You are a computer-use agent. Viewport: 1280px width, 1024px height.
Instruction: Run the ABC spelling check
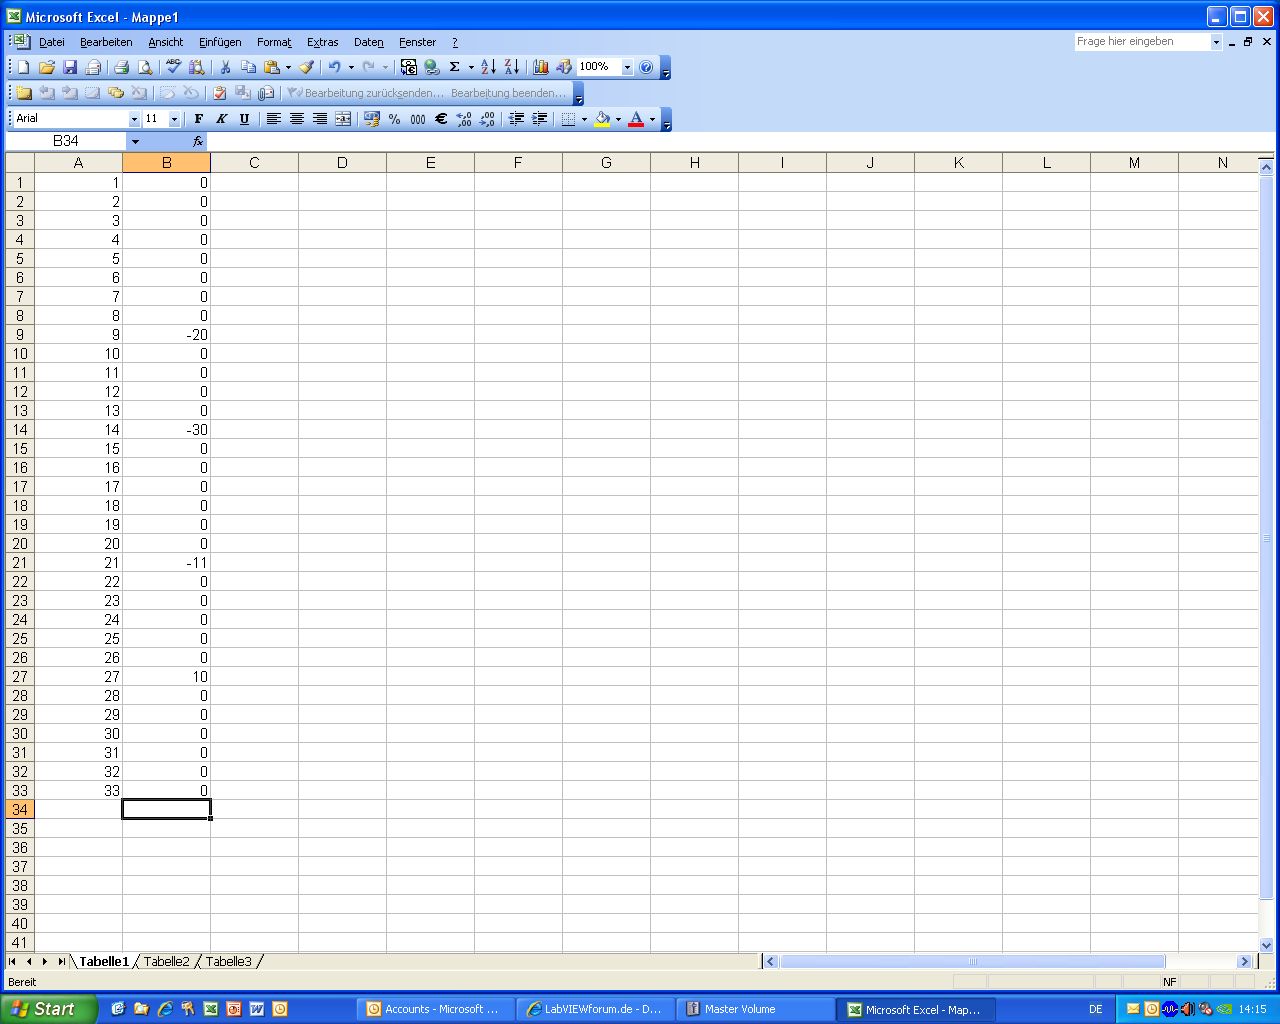[x=173, y=67]
